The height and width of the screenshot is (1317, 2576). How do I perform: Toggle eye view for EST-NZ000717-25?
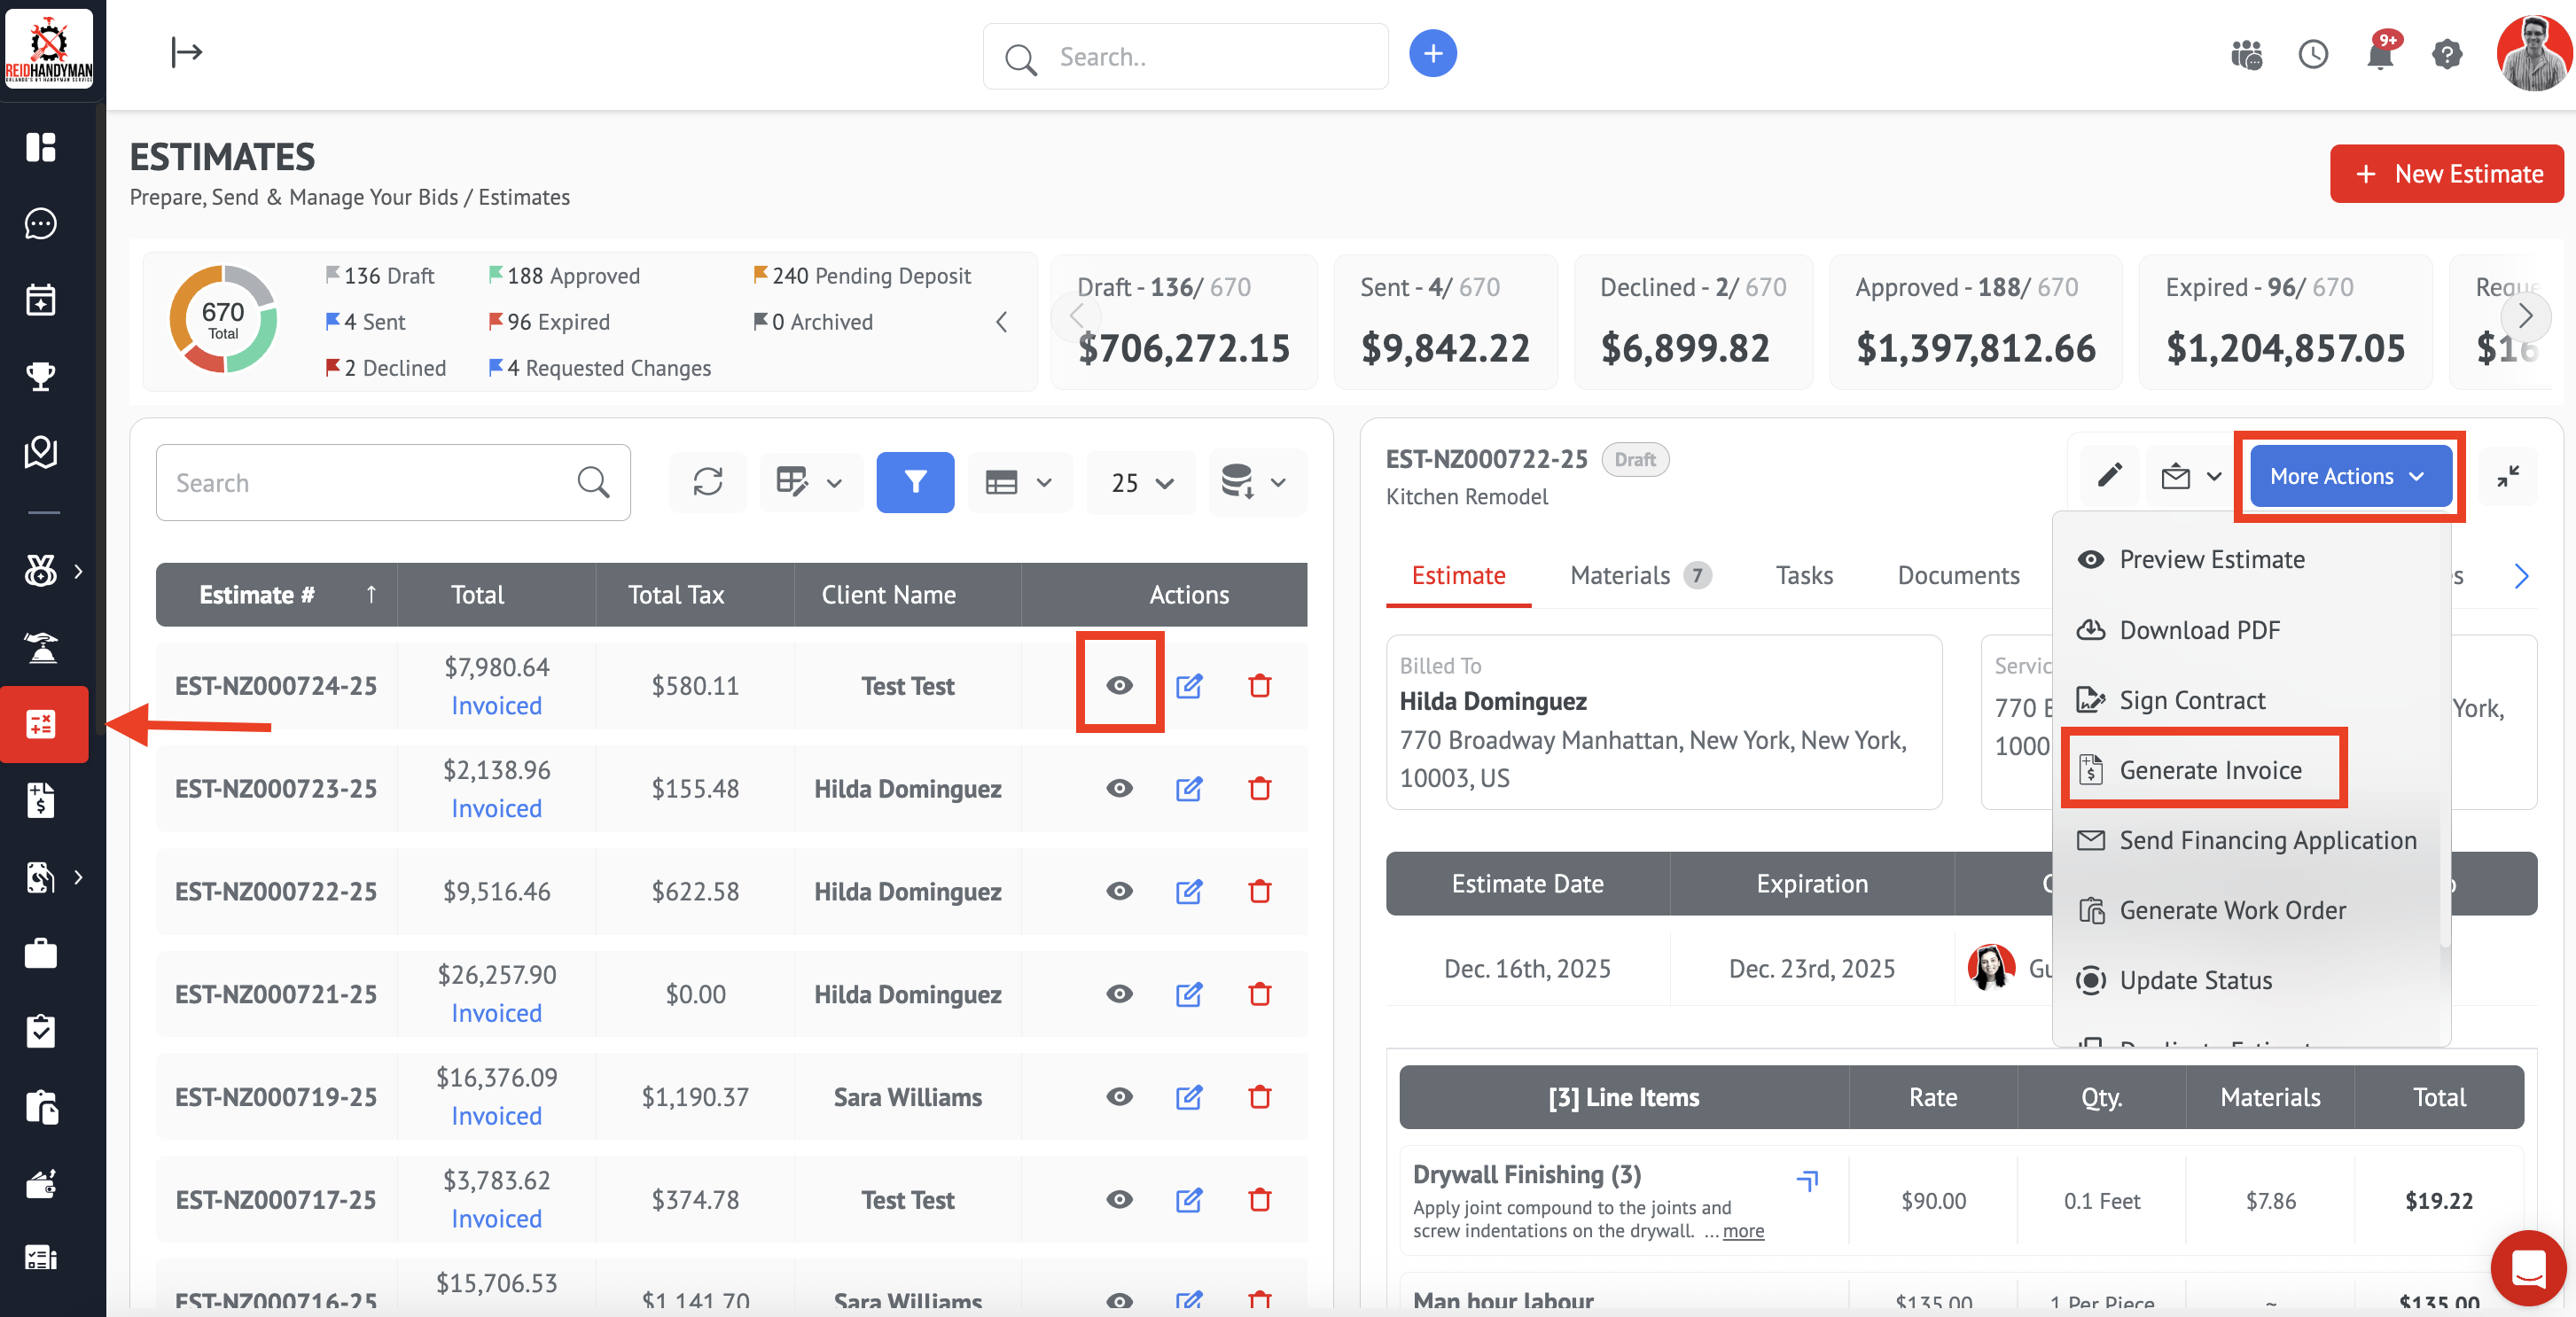(1119, 1199)
